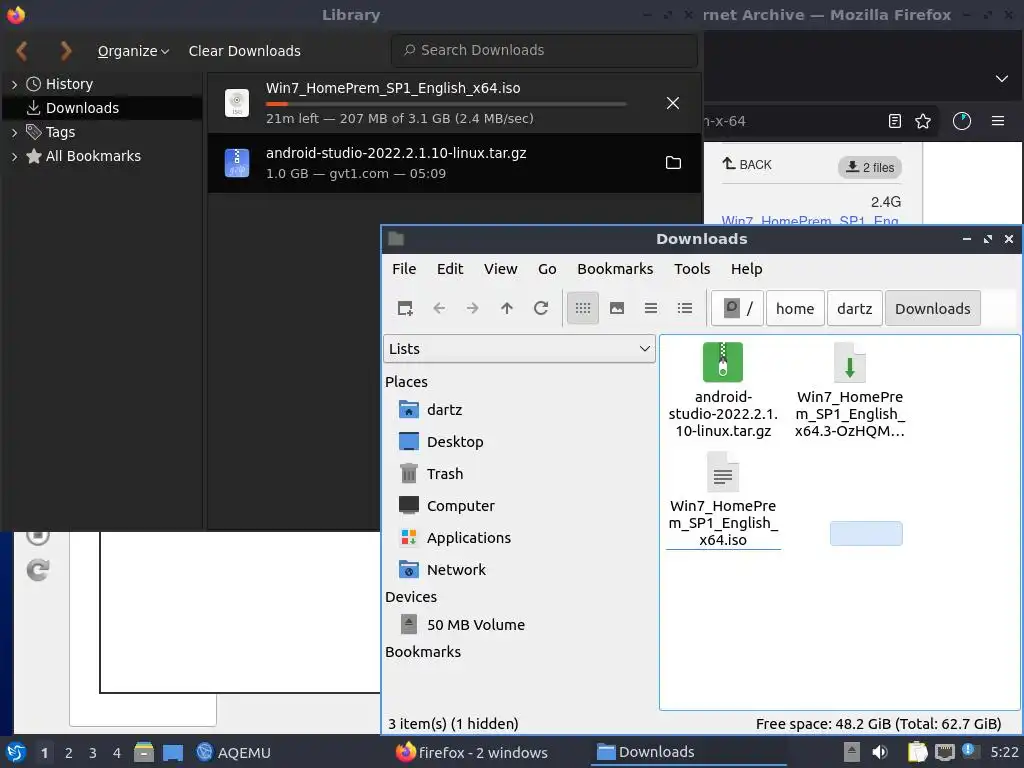Expand the Tags tree item
Viewport: 1024px width, 768px height.
pyautogui.click(x=14, y=133)
